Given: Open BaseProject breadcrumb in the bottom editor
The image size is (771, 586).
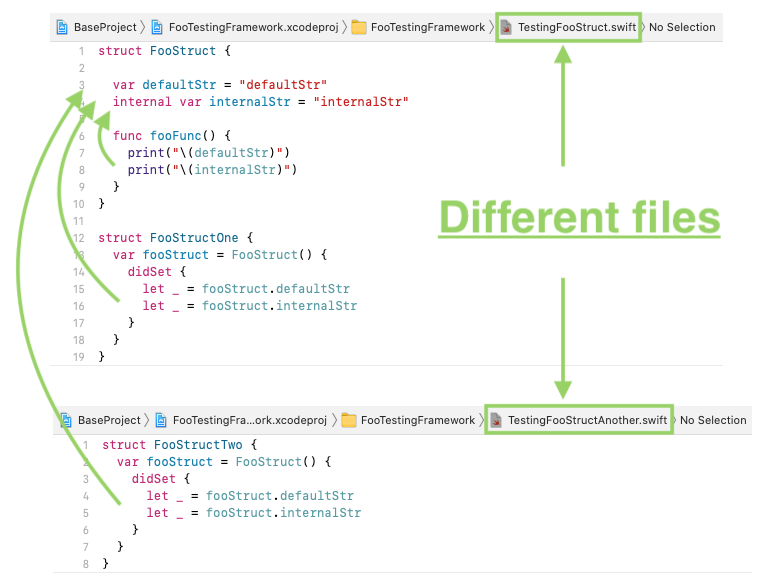Looking at the screenshot, I should click(x=109, y=420).
